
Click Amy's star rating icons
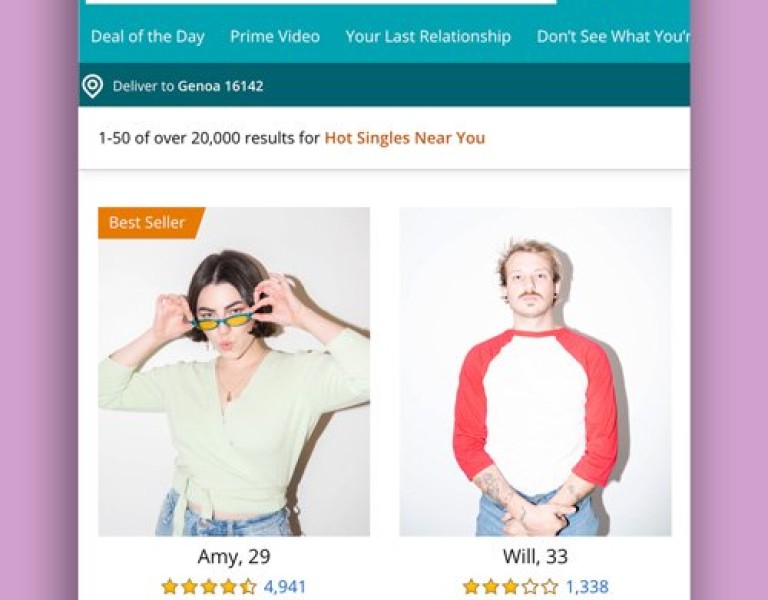[209, 587]
